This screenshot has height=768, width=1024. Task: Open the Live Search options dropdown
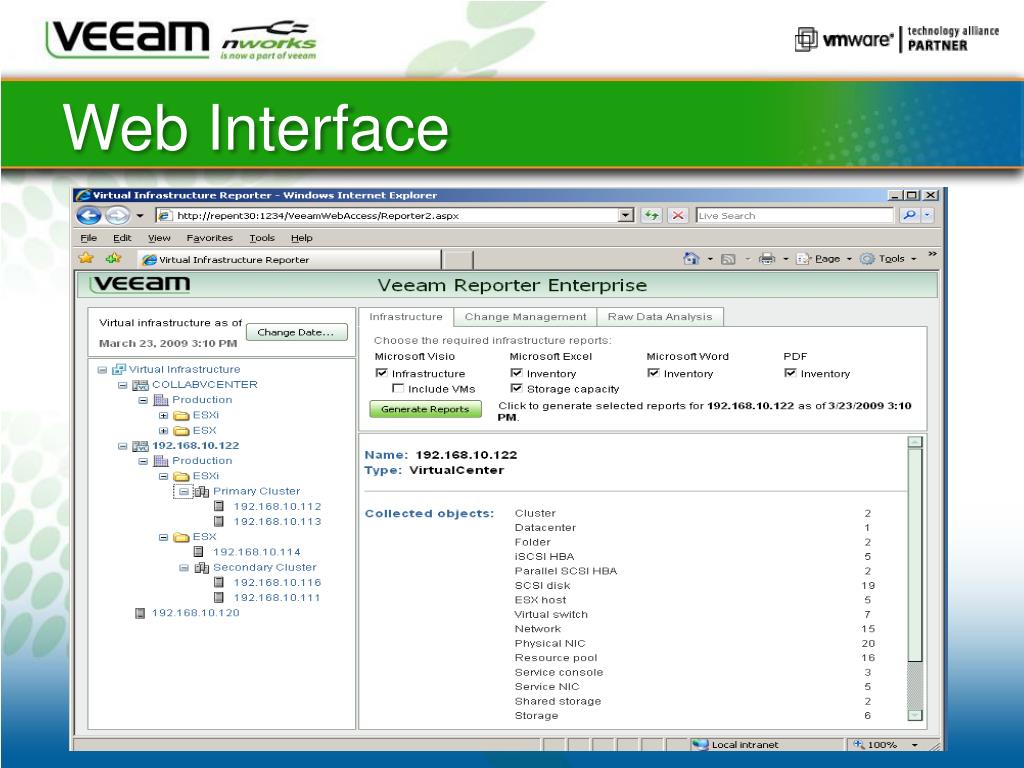pos(927,215)
